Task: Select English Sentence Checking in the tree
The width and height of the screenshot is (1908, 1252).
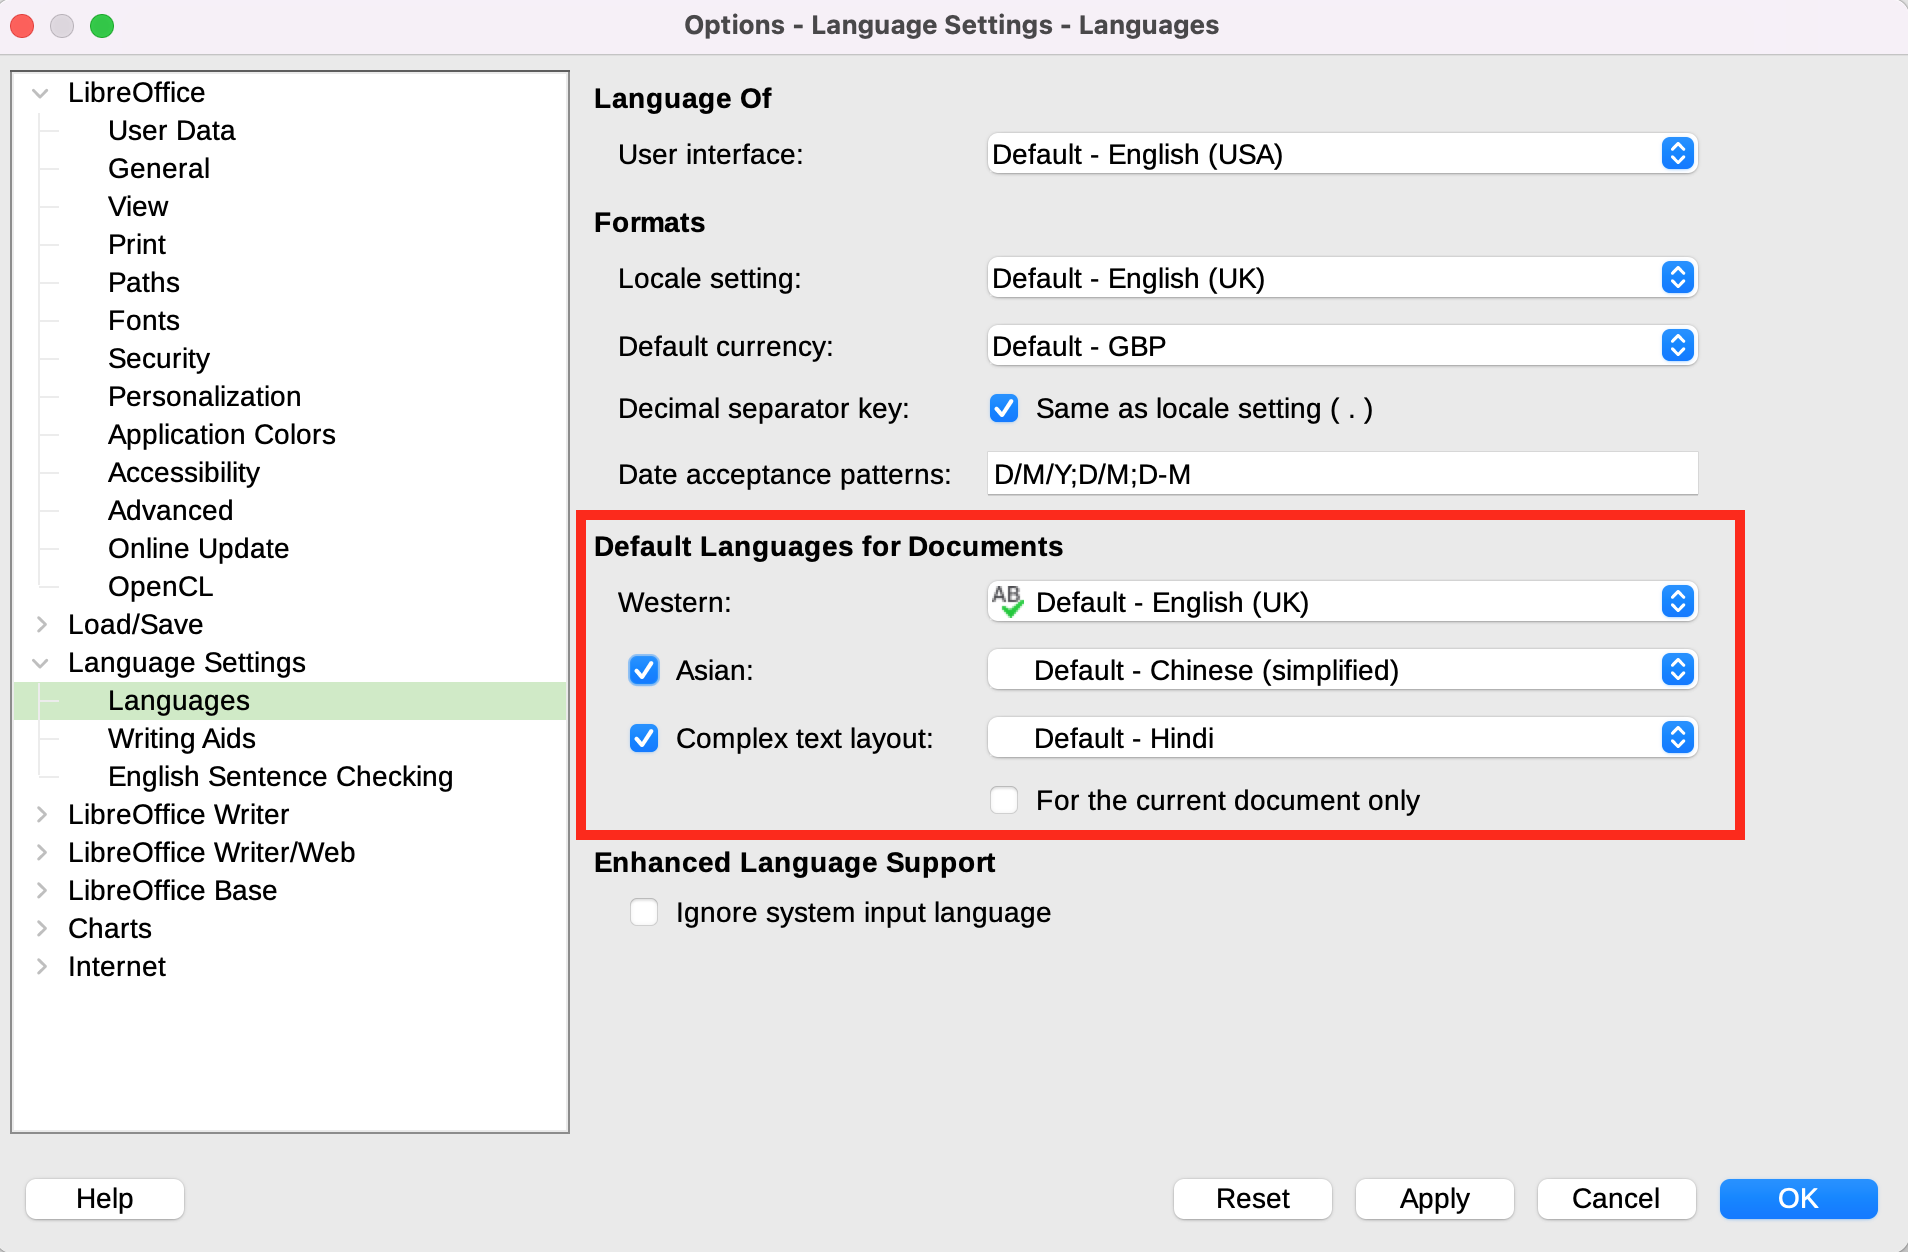Action: [281, 776]
